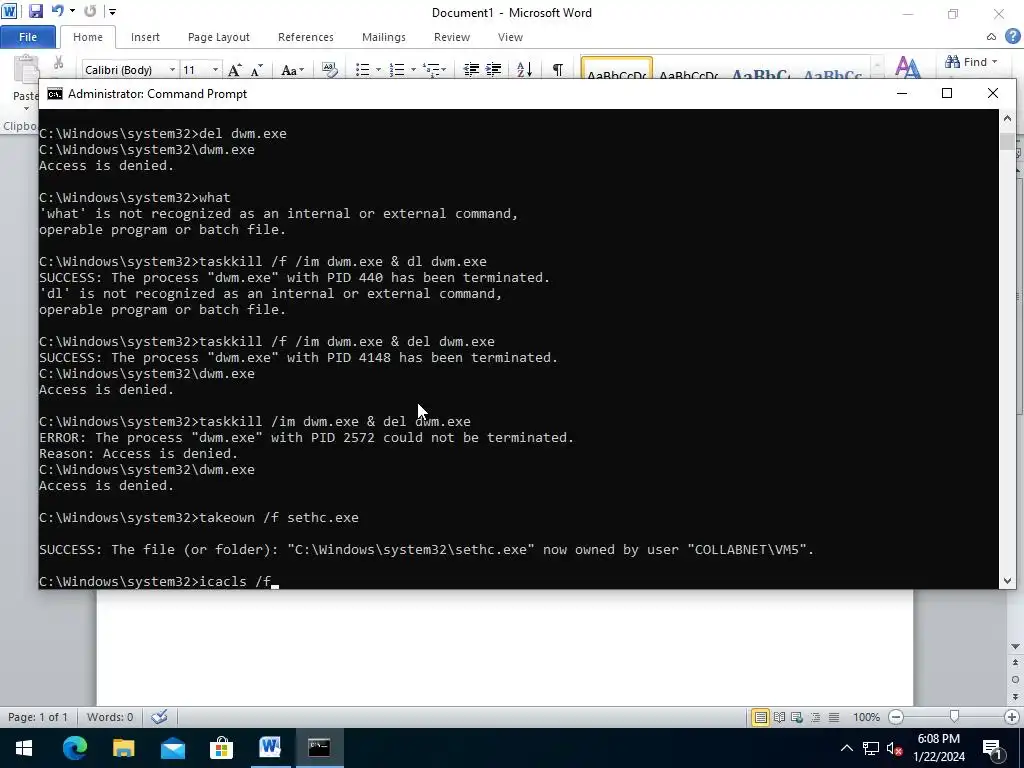Toggle show paragraph marks
The width and height of the screenshot is (1024, 768).
pos(558,70)
